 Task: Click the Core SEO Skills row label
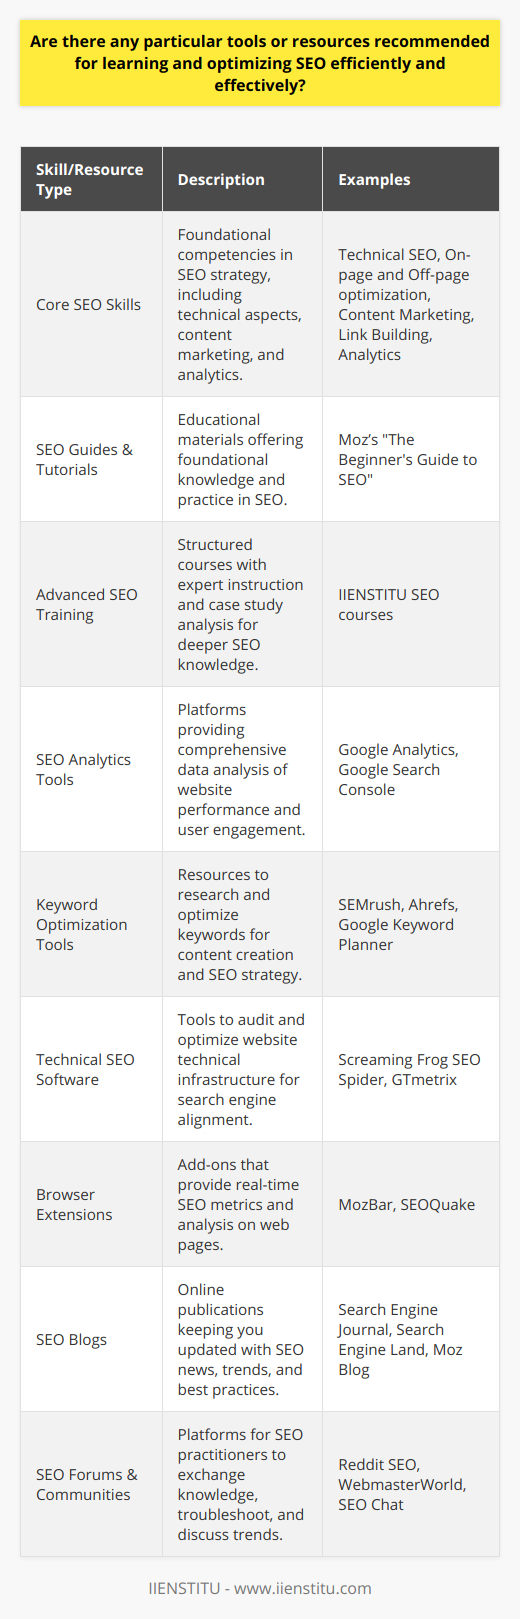88,305
